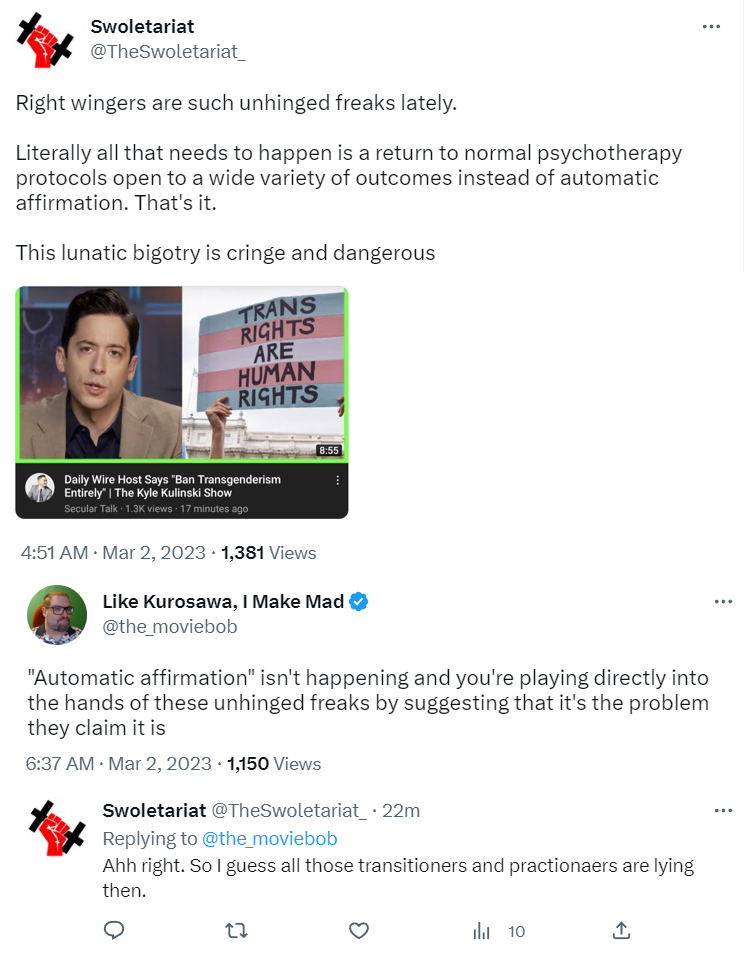Retweet the Swoletariat reply

(x=236, y=930)
